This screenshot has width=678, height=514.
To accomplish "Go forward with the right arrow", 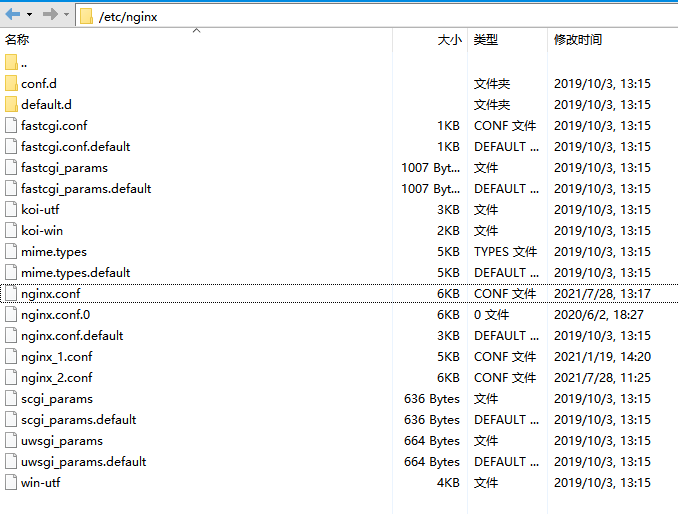I will click(50, 14).
